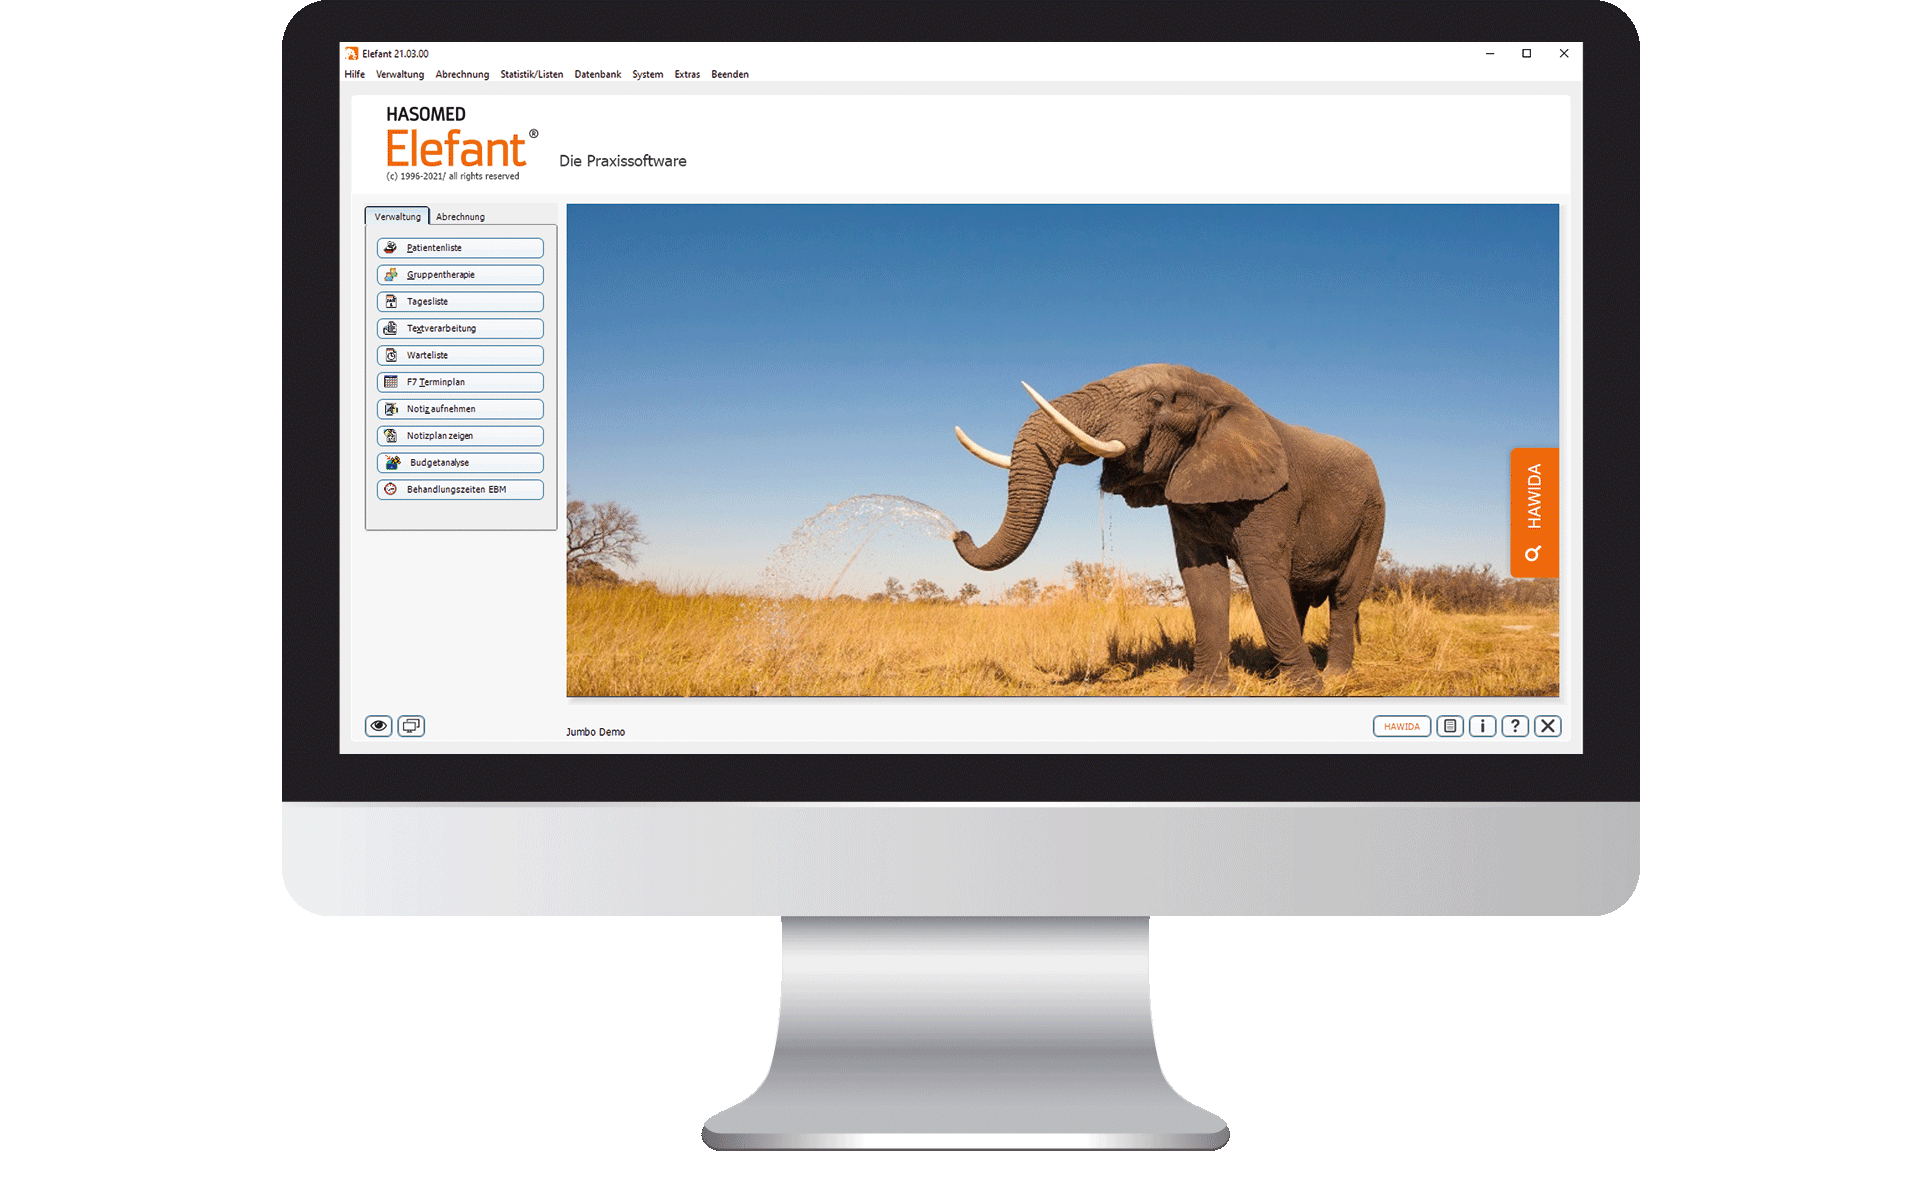The height and width of the screenshot is (1200, 1920).
Task: Click Notiz aufnehmen label
Action: coord(441,410)
